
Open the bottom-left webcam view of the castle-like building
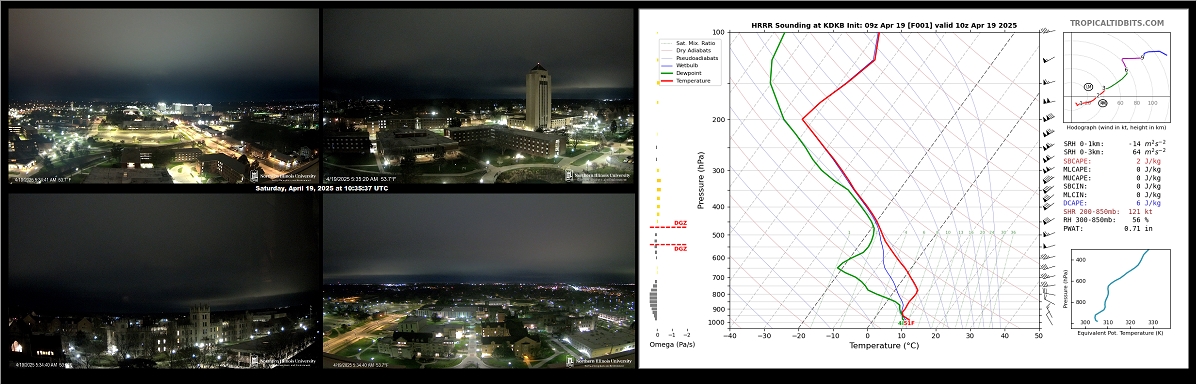coord(163,281)
